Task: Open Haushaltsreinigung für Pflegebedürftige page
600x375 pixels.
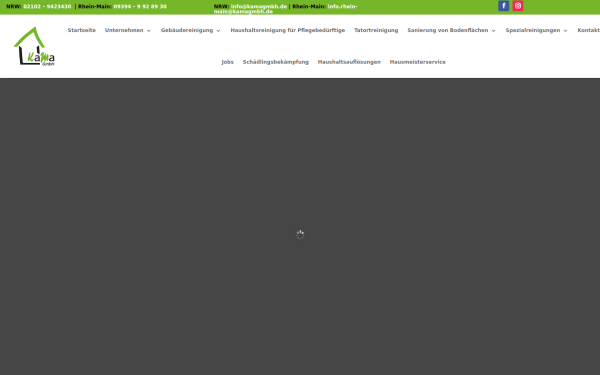Action: pos(287,30)
